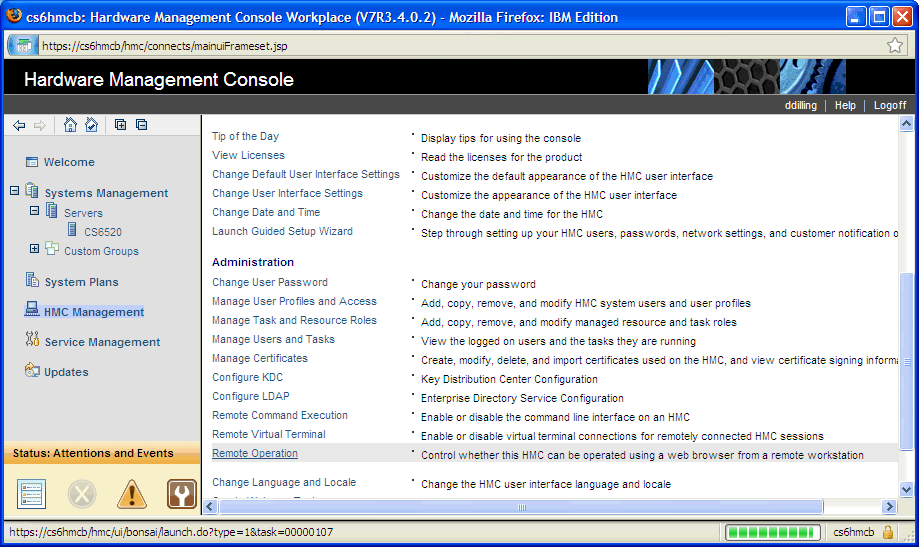Click the vertical scrollbar down arrow
This screenshot has width=919, height=547.
(906, 489)
